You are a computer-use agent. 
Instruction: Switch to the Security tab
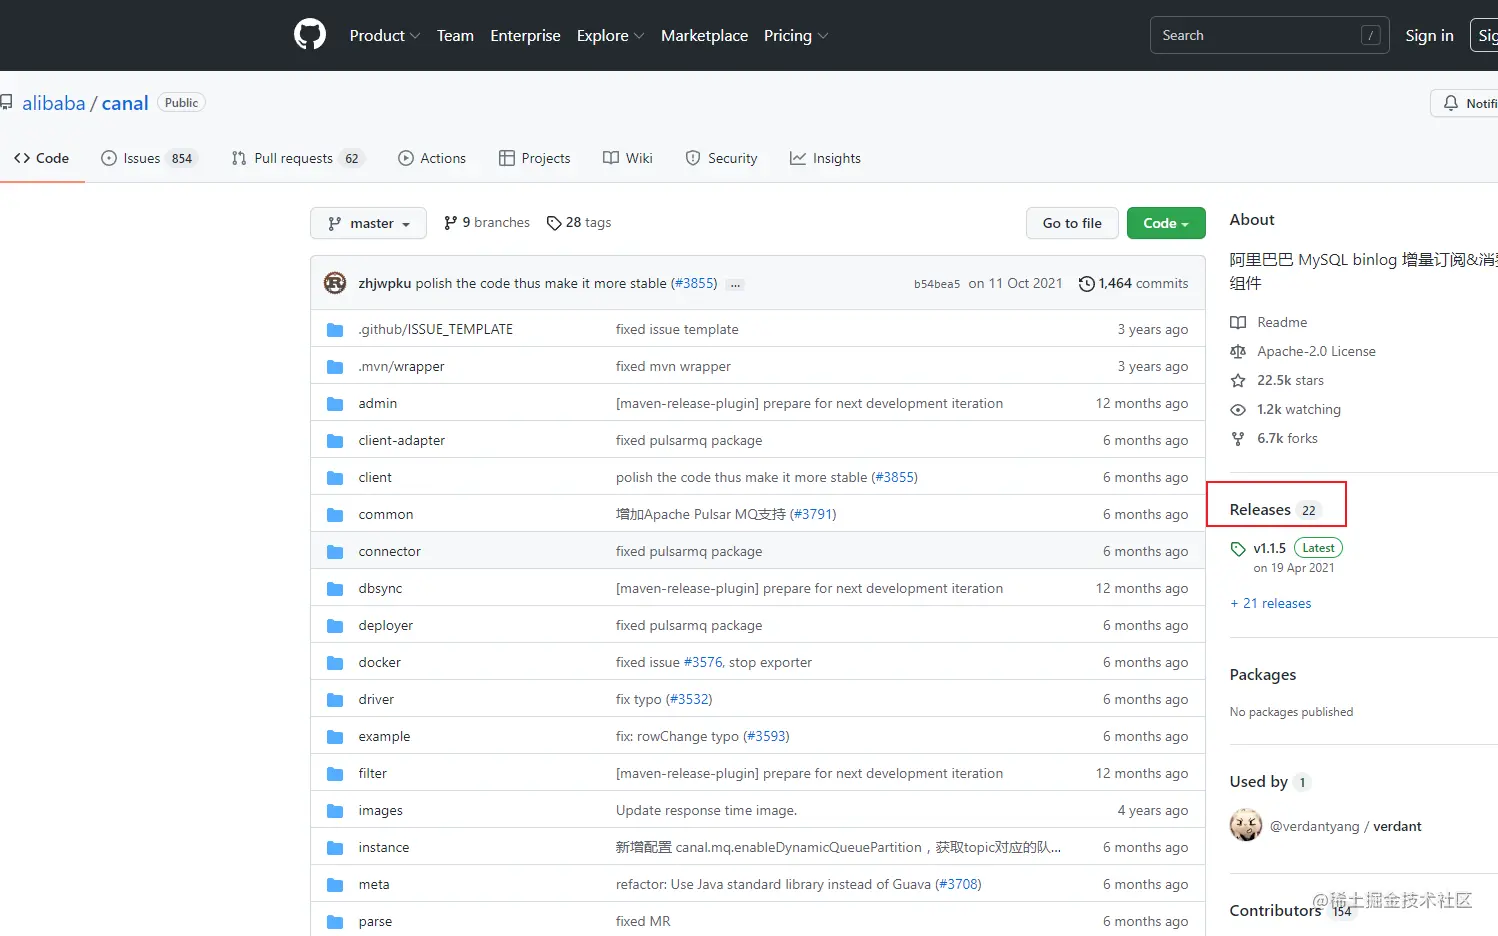722,158
